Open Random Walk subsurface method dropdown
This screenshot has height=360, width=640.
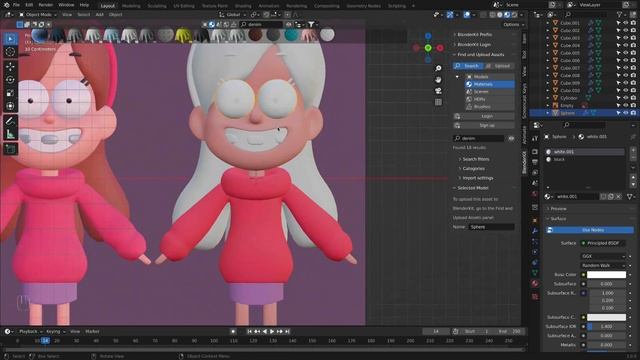coord(603,265)
